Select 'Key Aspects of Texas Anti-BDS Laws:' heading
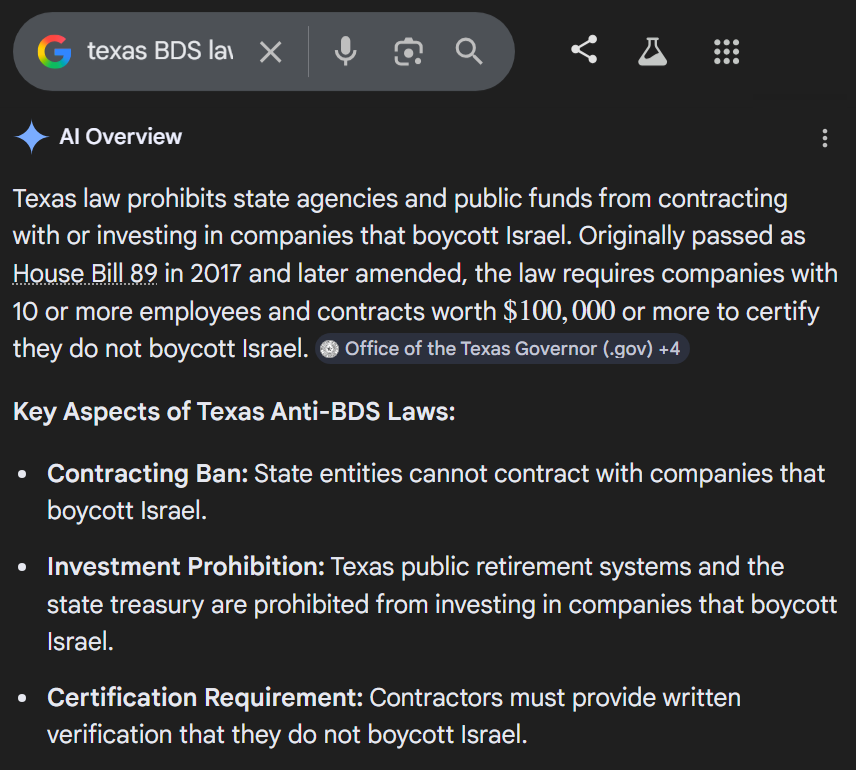The image size is (856, 770). 234,412
